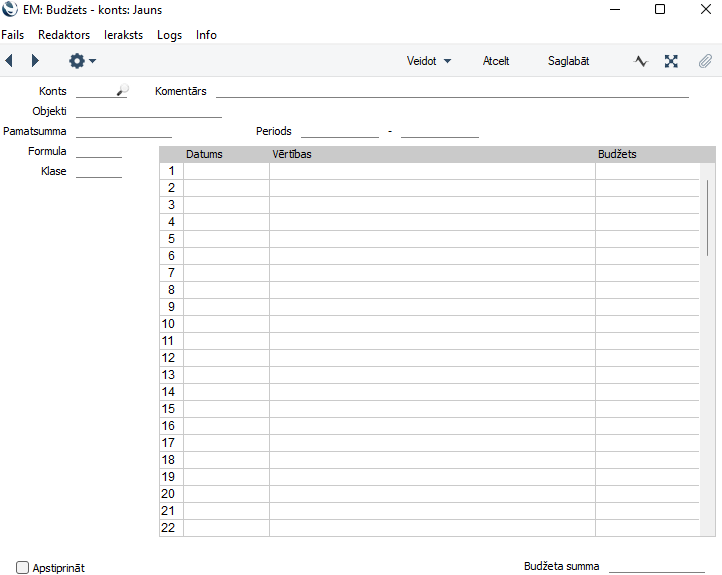
Task: Click the expand window icon
Action: point(672,61)
